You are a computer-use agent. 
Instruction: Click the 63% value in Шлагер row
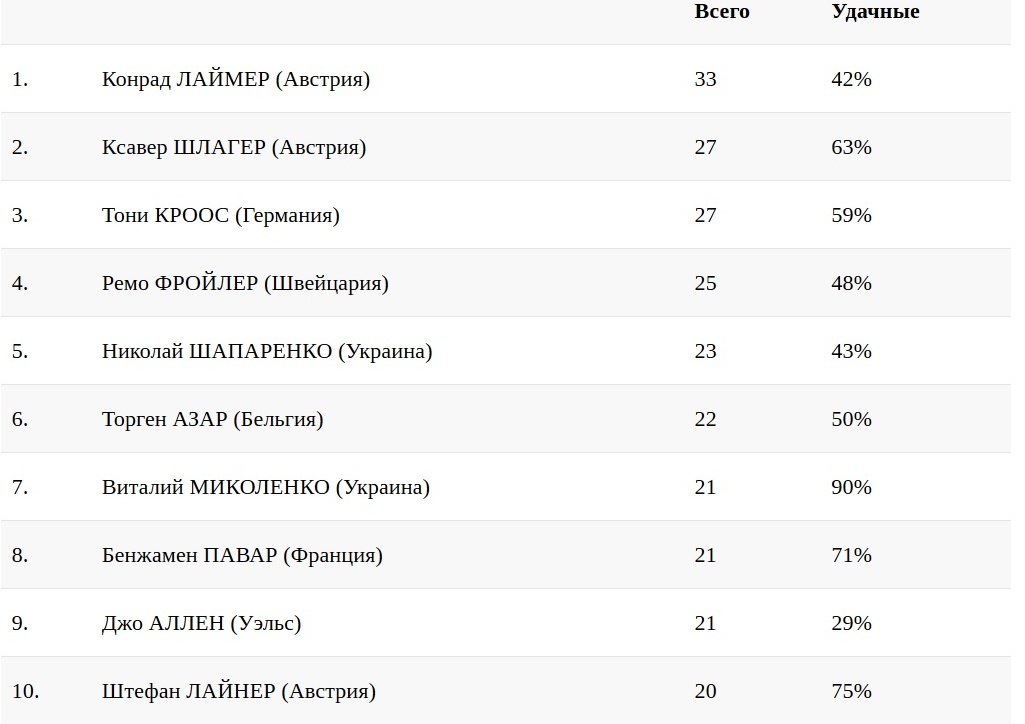[851, 147]
